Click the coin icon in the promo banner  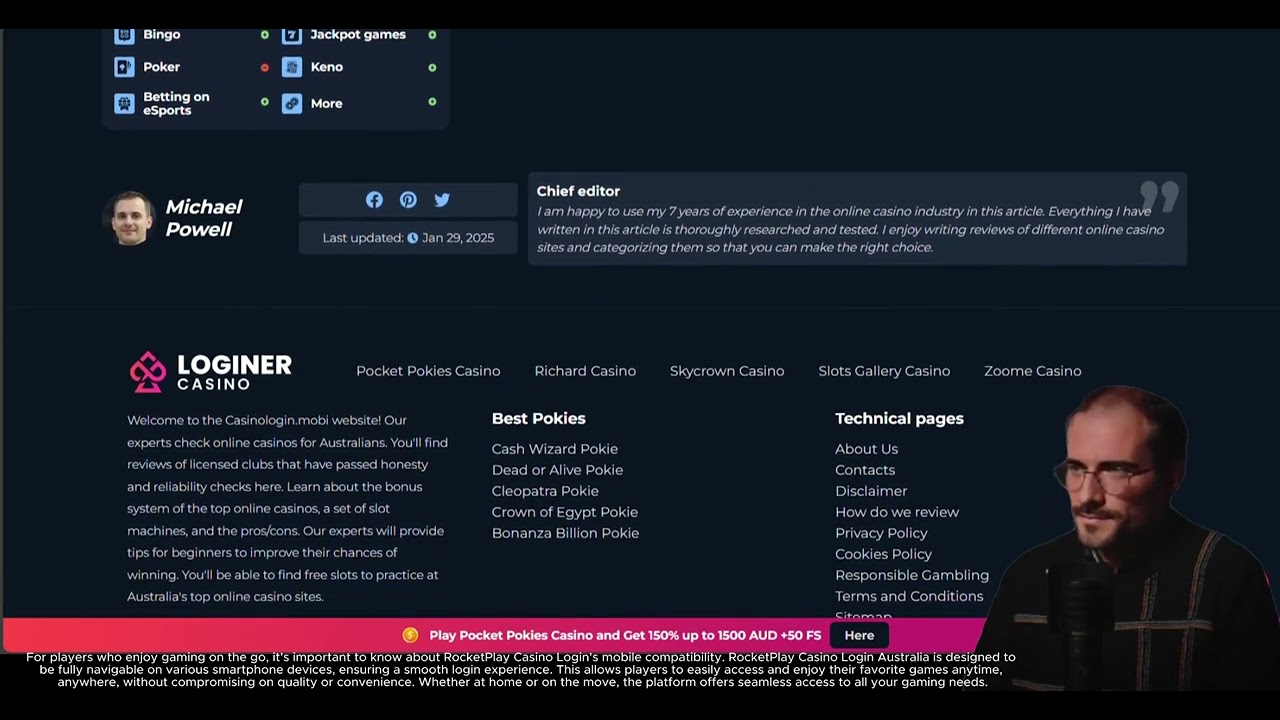pyautogui.click(x=410, y=635)
